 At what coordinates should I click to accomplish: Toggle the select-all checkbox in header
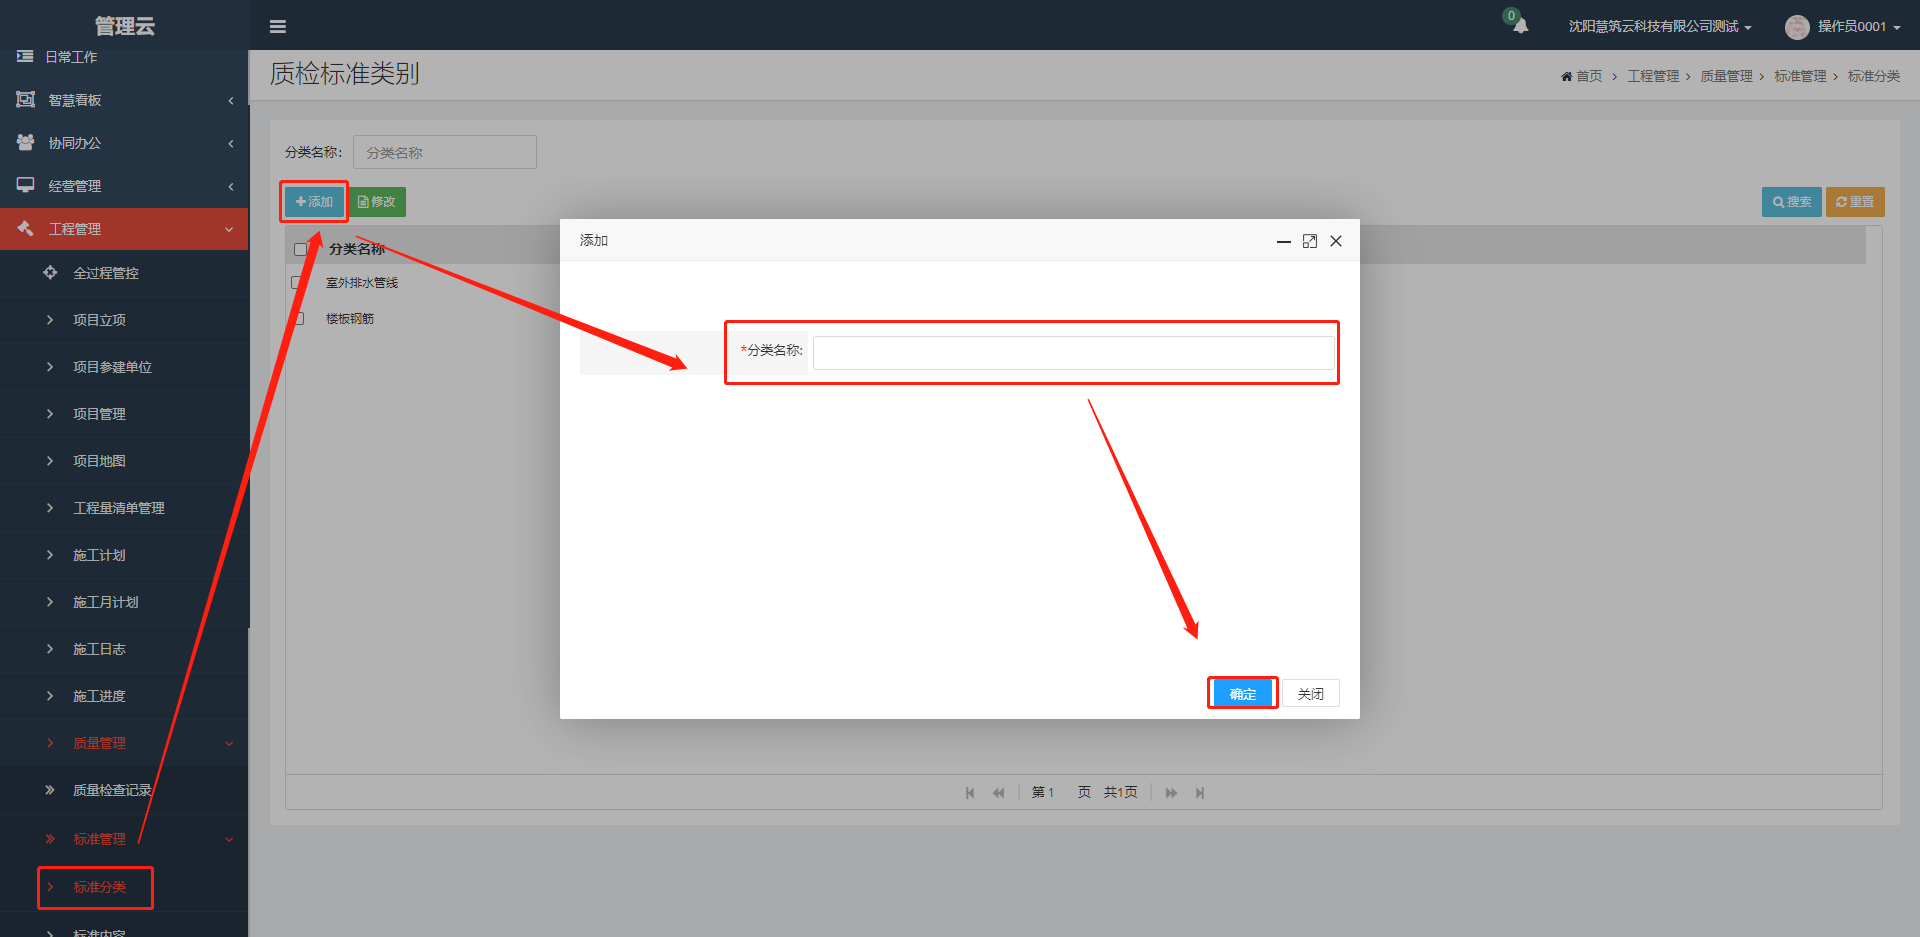[x=300, y=249]
